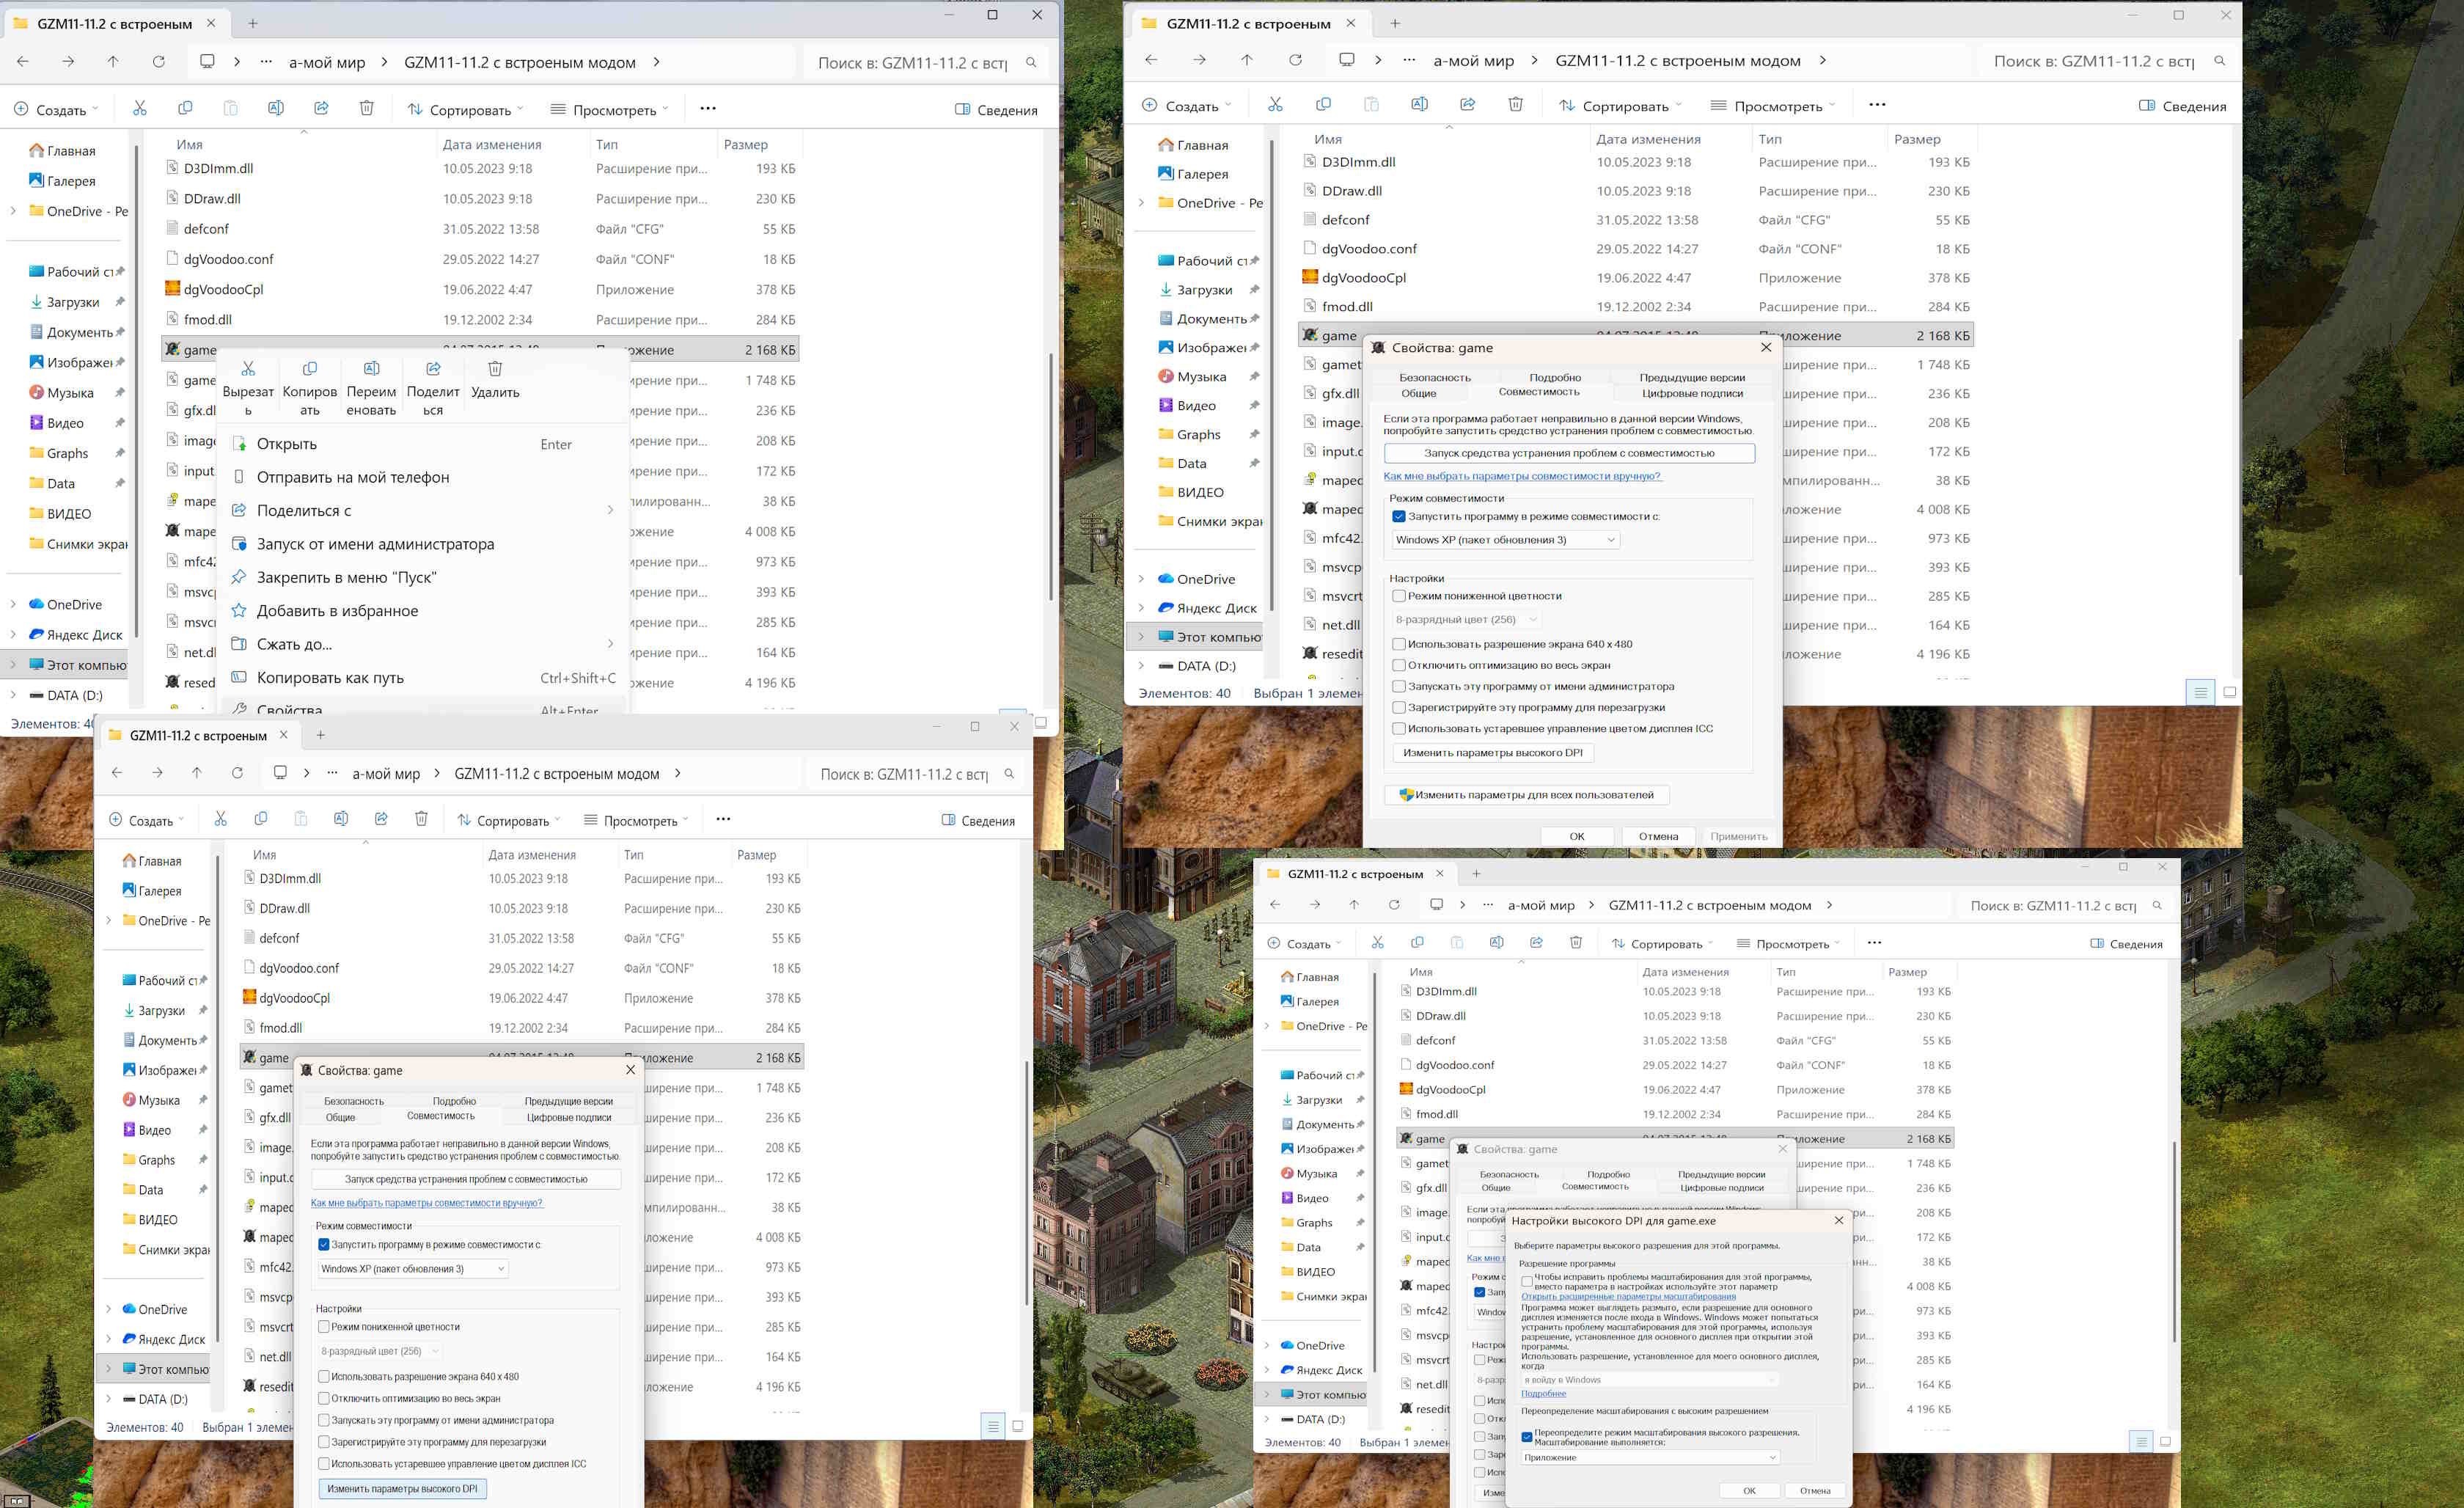
Task: Click the Переименовать icon in context menu
Action: coord(371,369)
